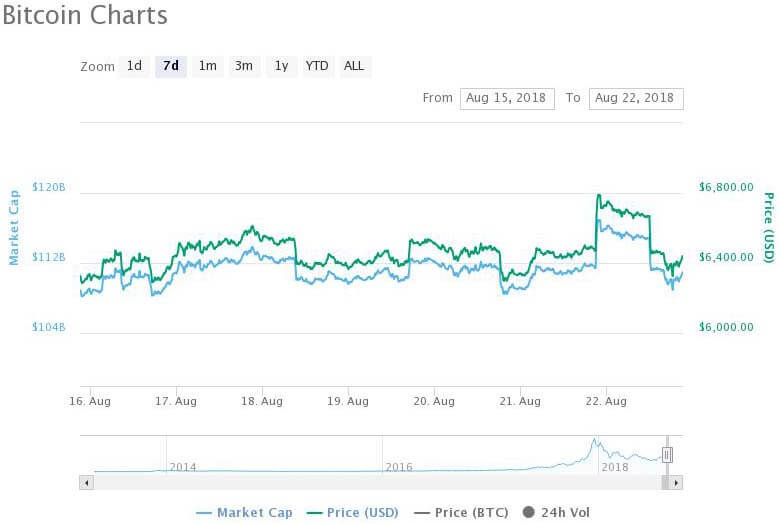Click the 2014 area in navigator
This screenshot has width=779, height=524.
click(183, 467)
